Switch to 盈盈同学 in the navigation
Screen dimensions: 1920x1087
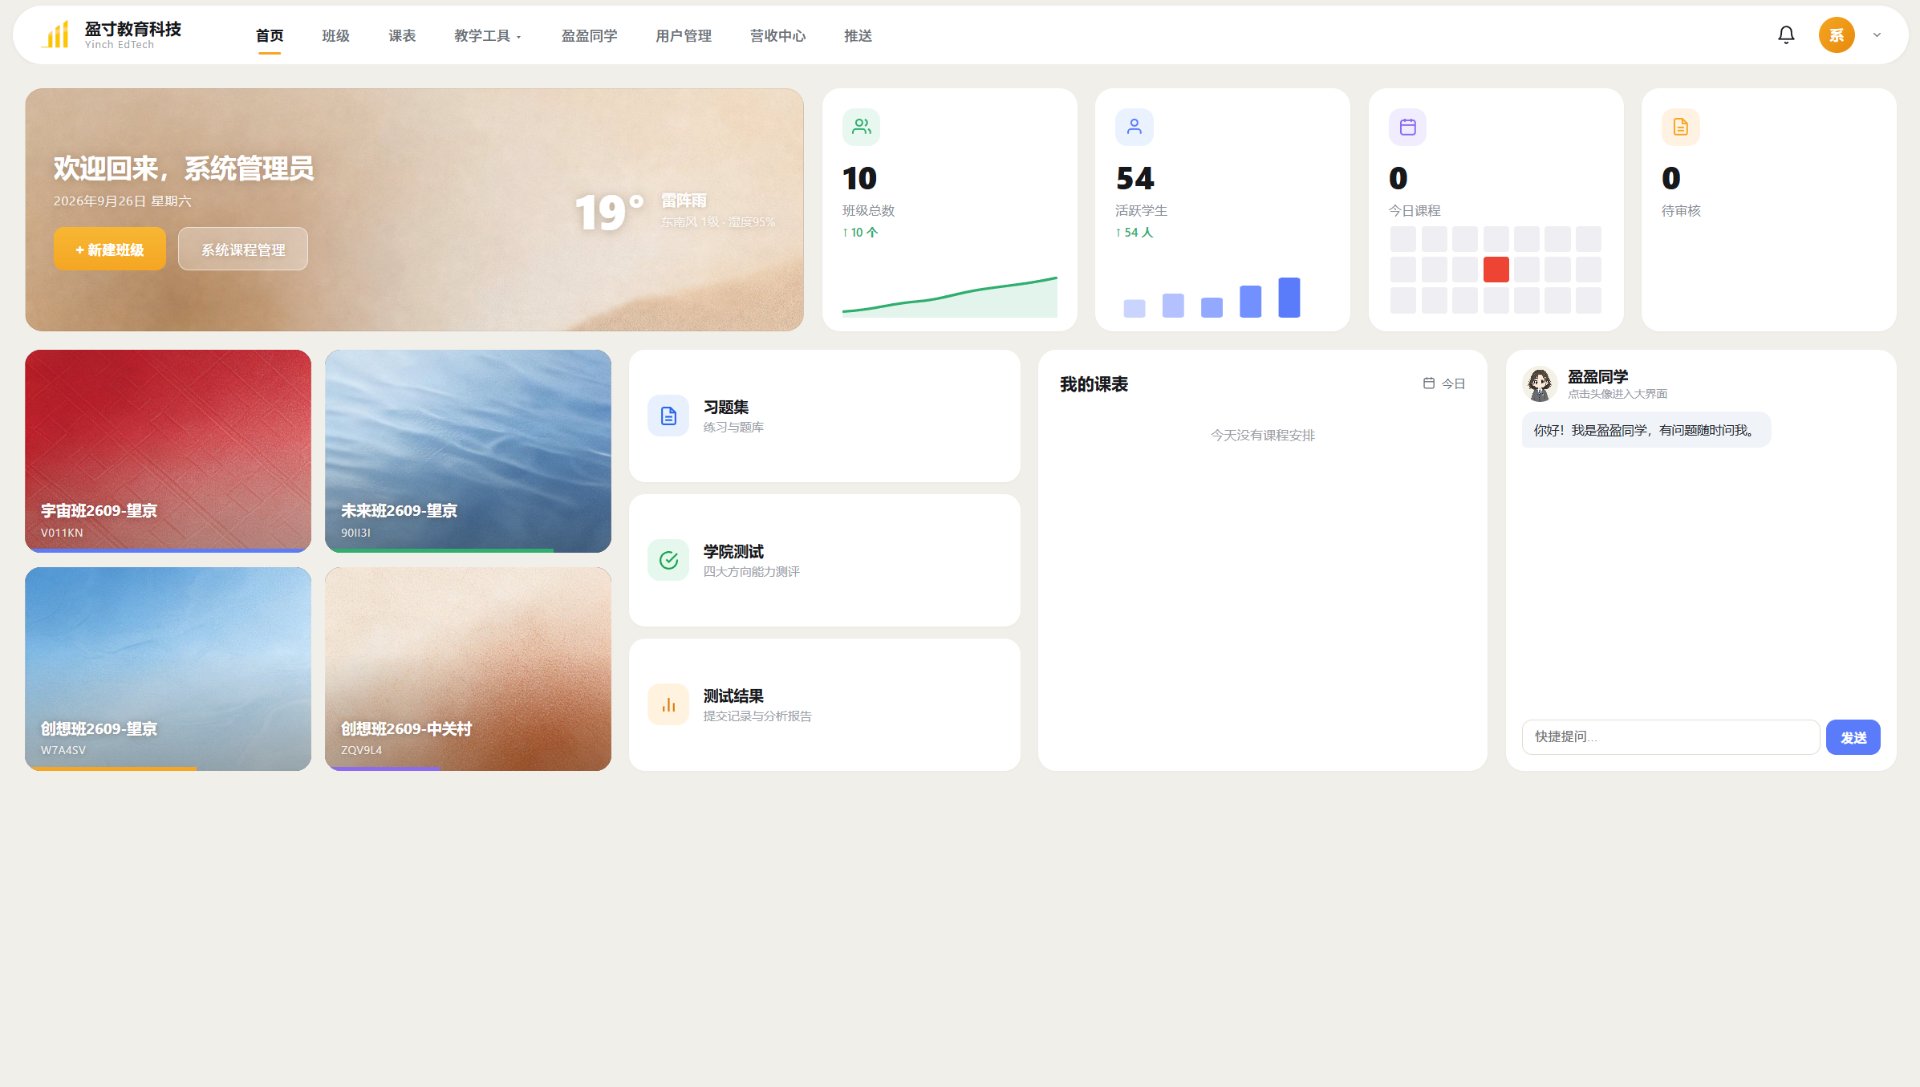click(x=589, y=36)
